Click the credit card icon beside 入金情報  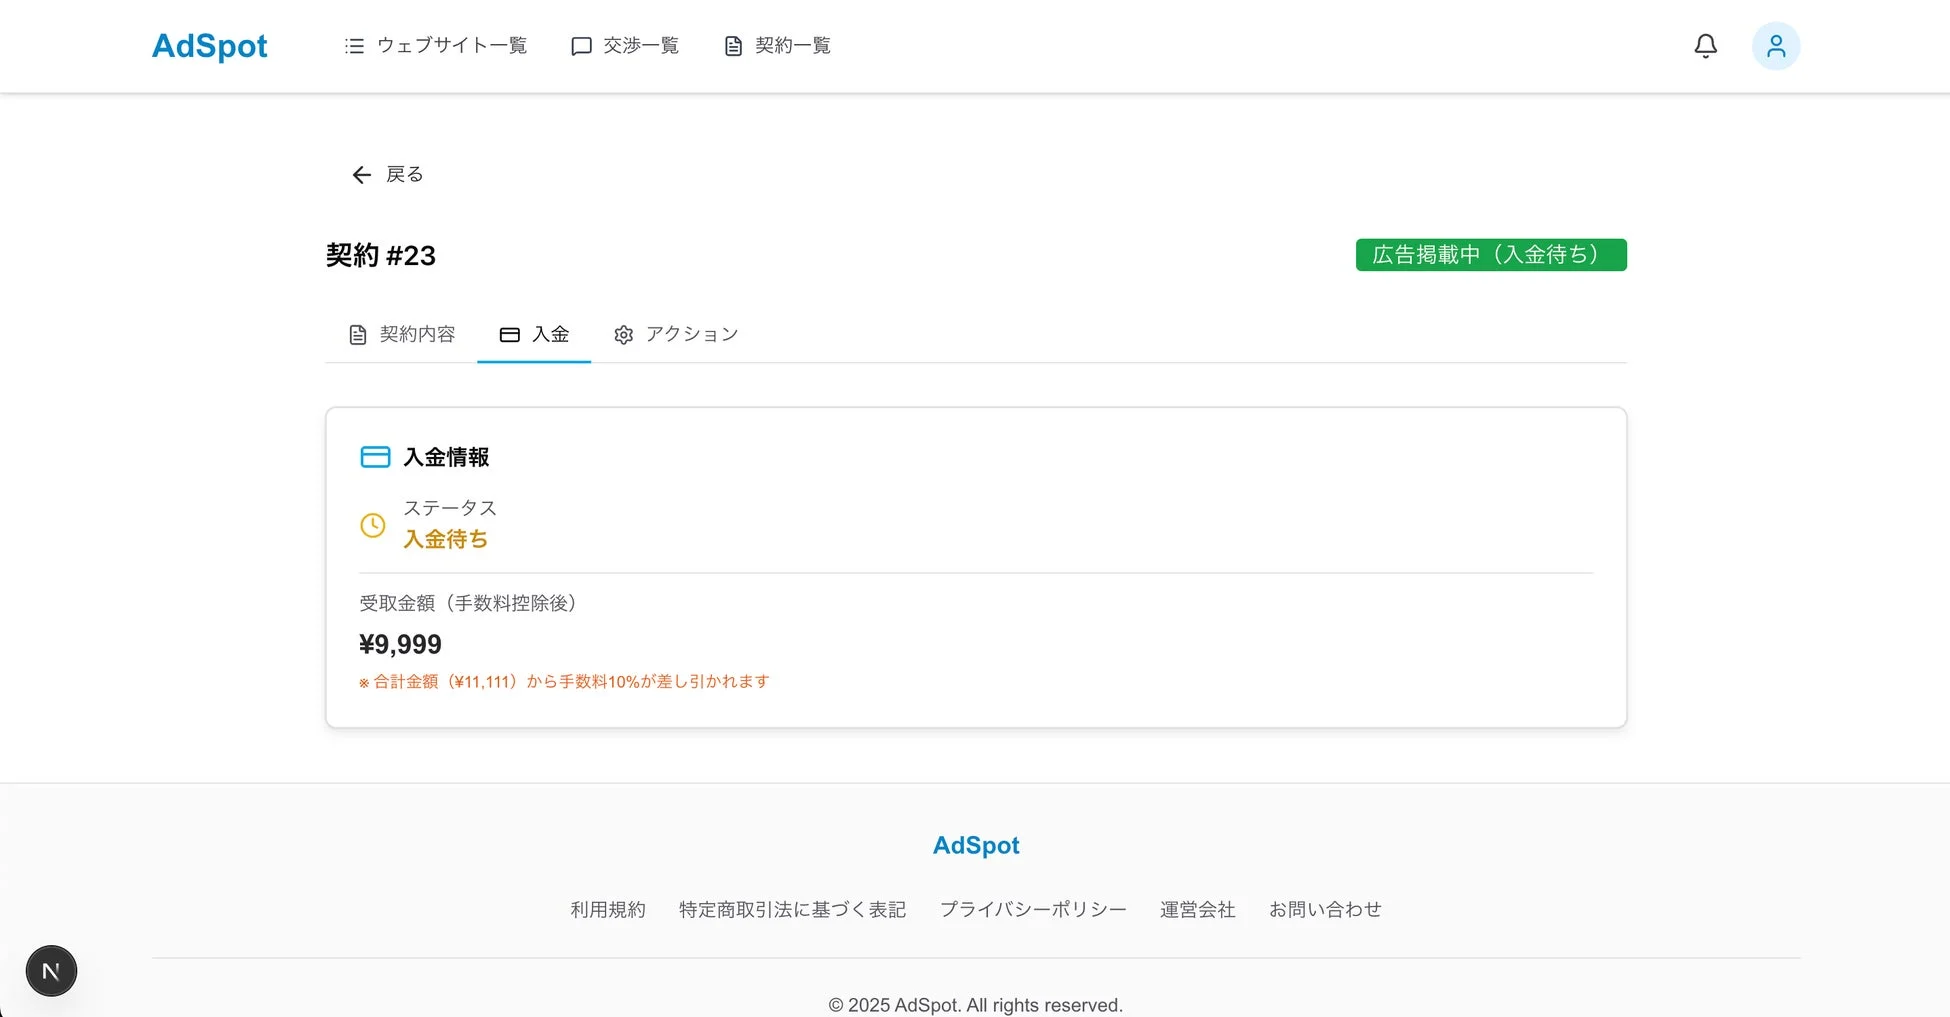click(375, 456)
